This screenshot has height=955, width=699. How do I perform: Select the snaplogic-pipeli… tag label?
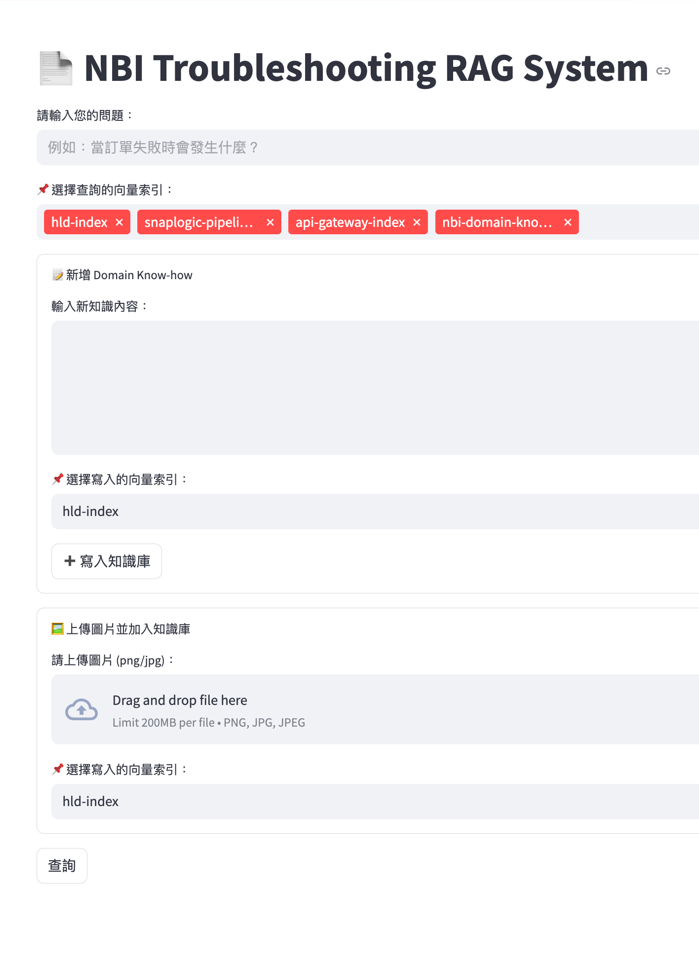pos(199,222)
